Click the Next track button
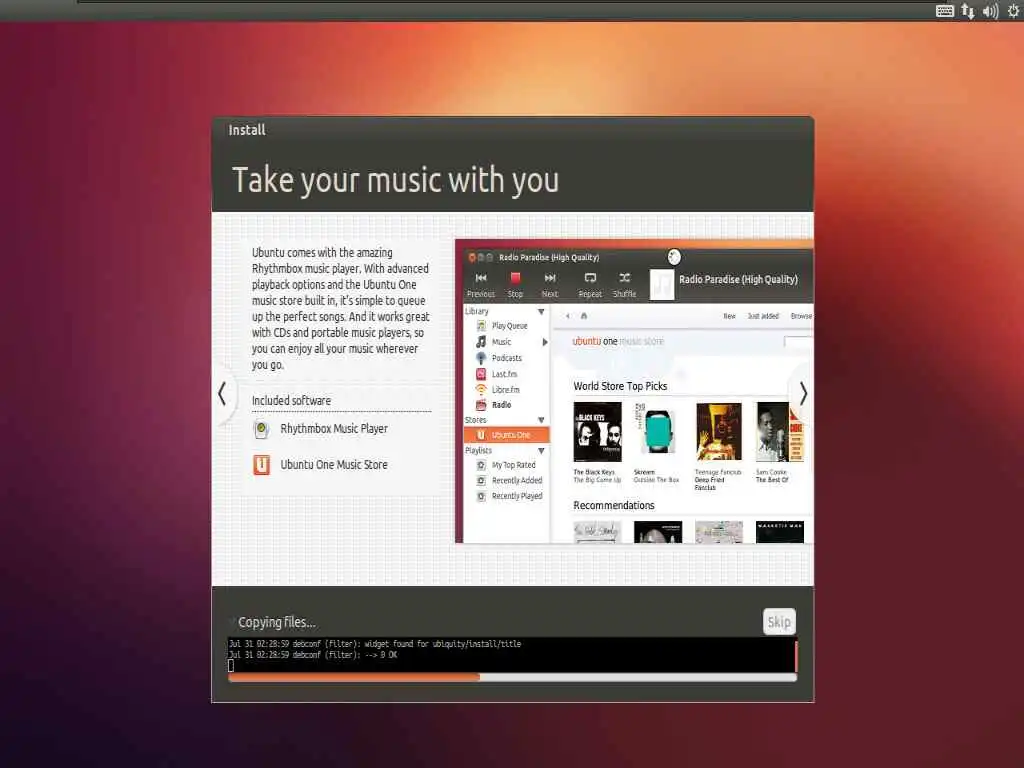The width and height of the screenshot is (1024, 768). pos(550,284)
